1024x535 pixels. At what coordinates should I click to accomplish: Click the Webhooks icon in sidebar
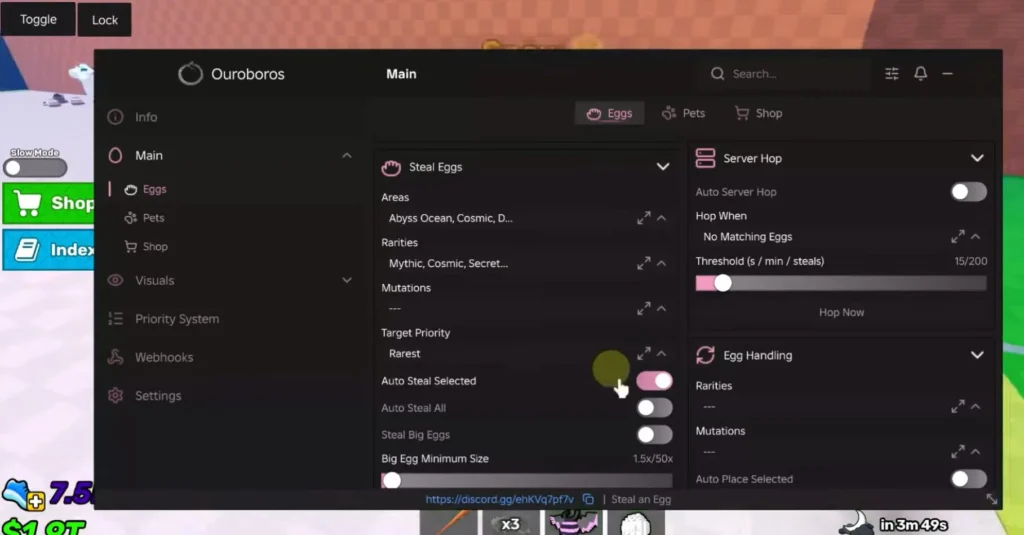116,357
